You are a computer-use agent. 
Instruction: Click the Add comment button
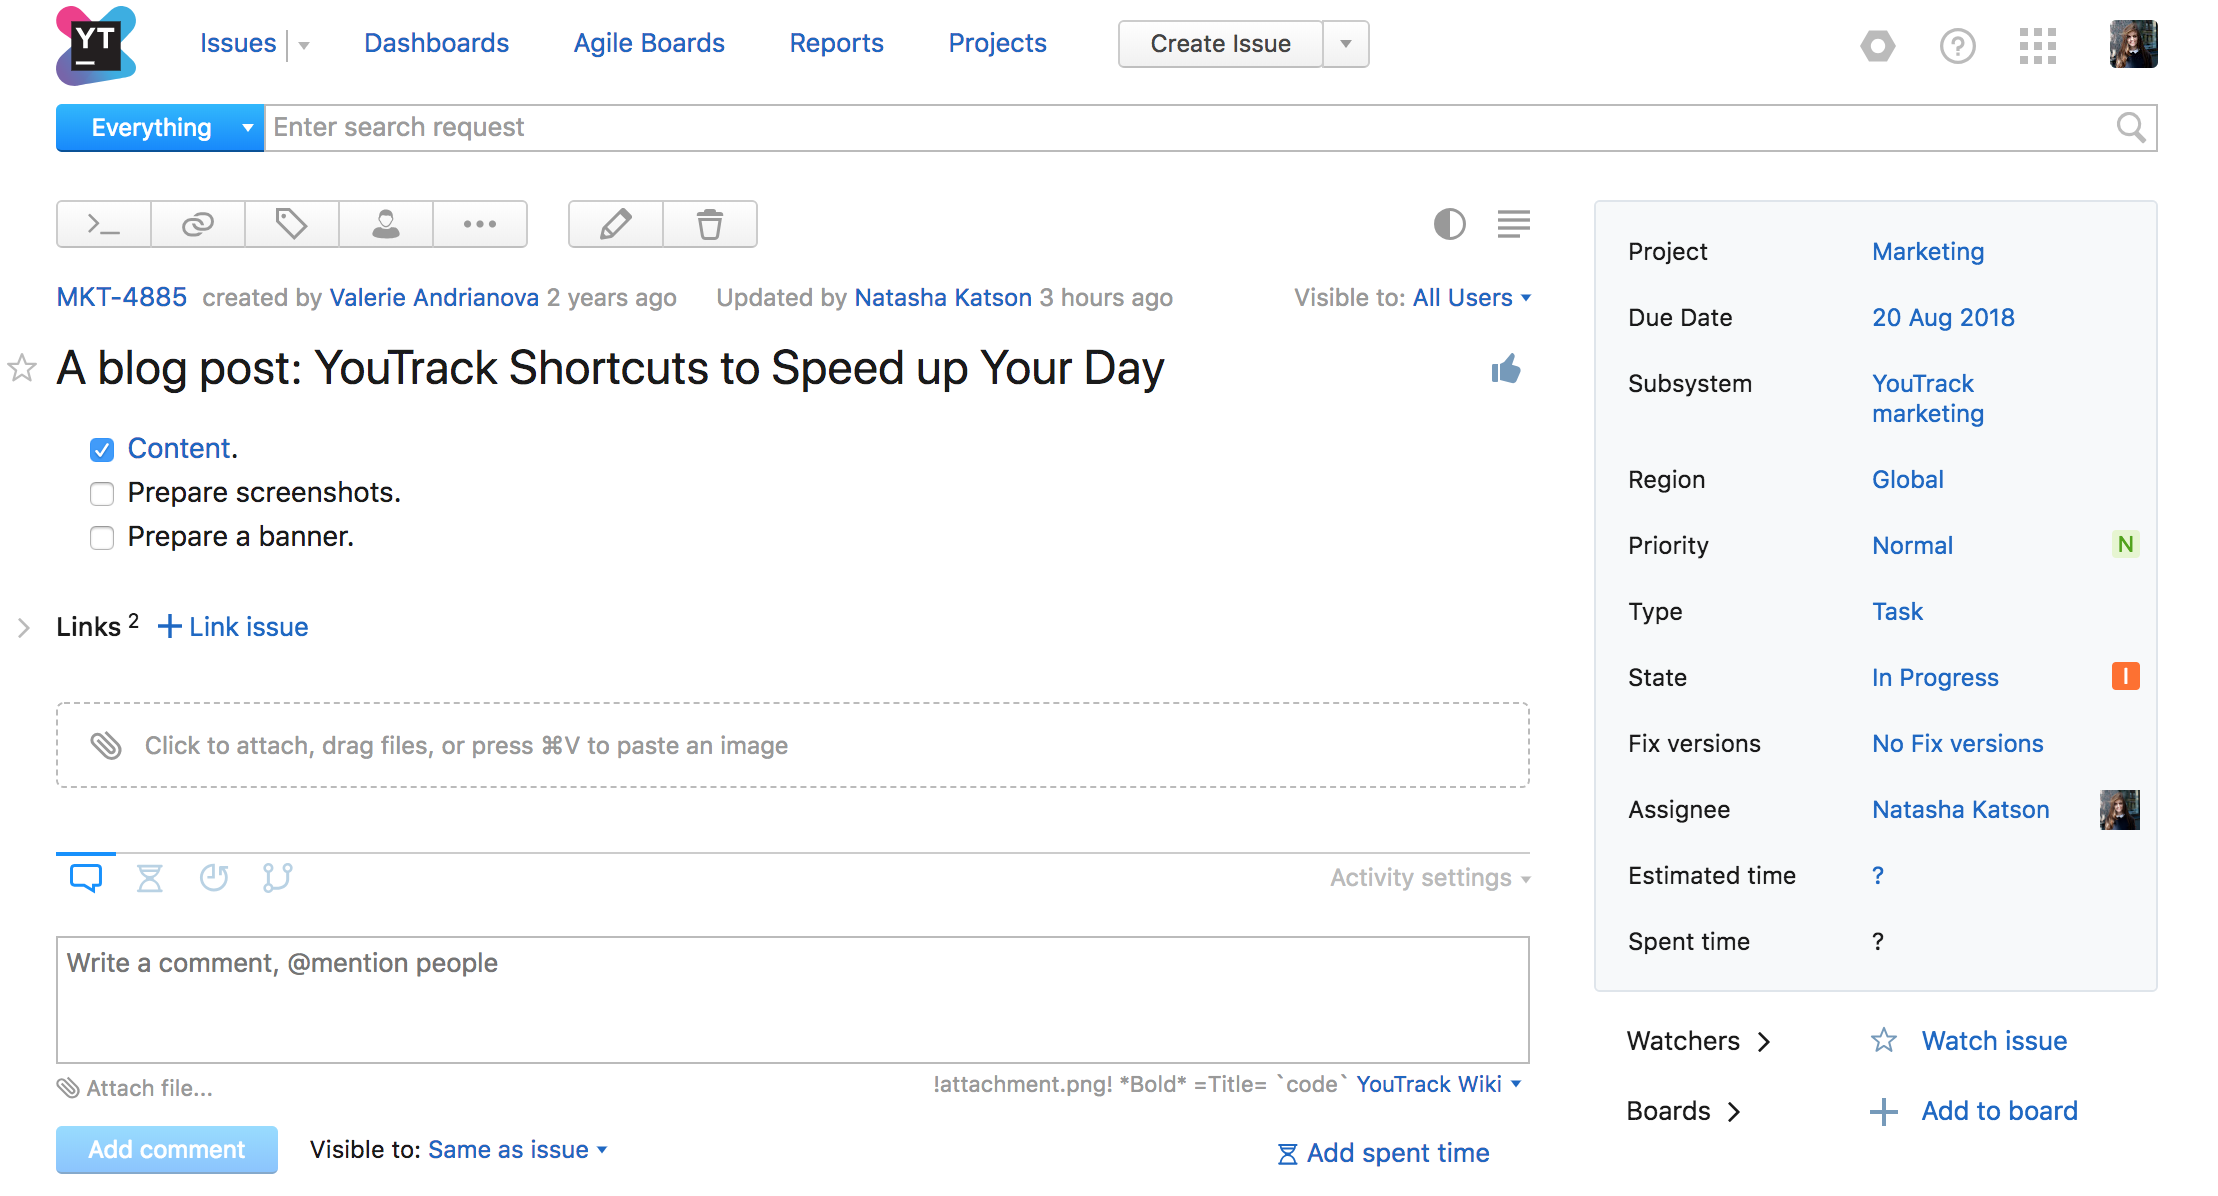tap(167, 1150)
